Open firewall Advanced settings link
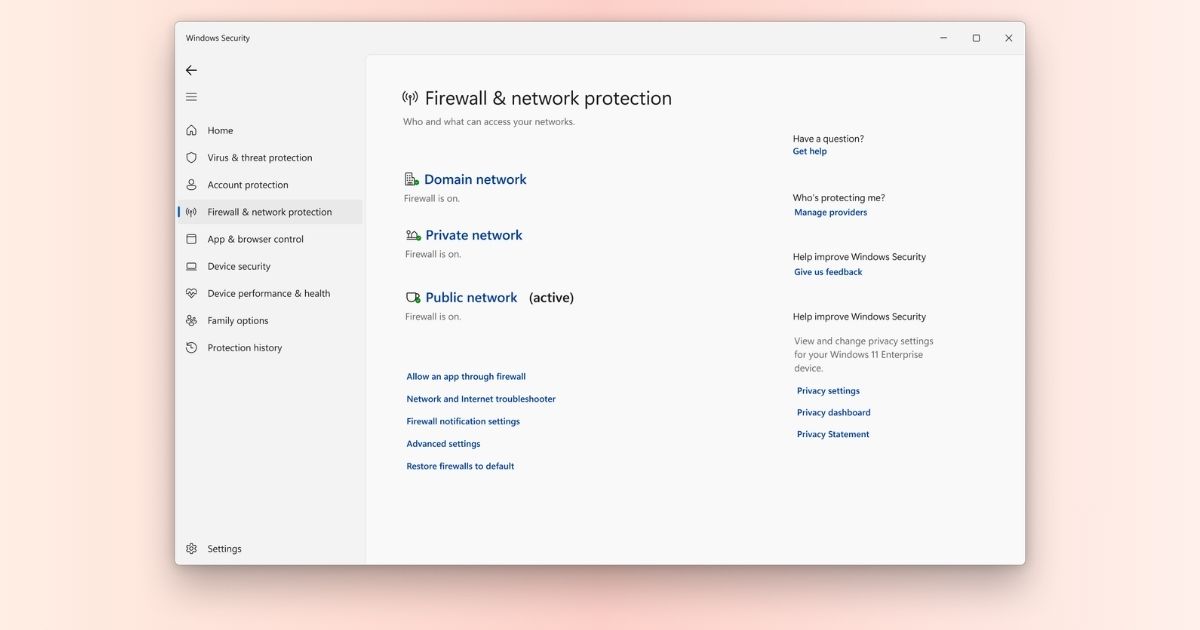This screenshot has width=1200, height=630. coord(443,443)
